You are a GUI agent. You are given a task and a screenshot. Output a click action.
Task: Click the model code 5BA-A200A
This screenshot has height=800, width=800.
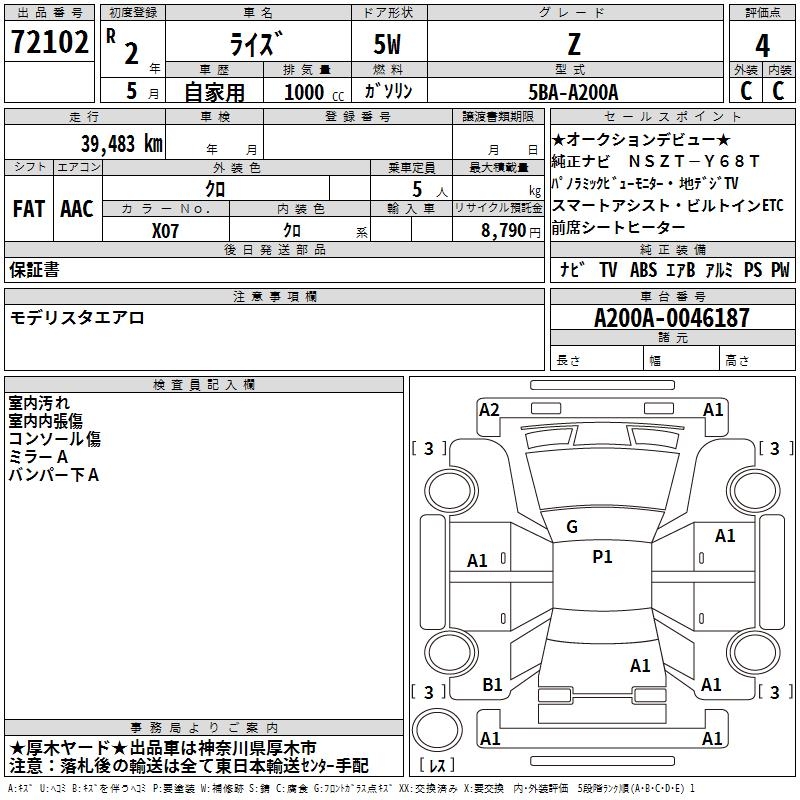(573, 92)
